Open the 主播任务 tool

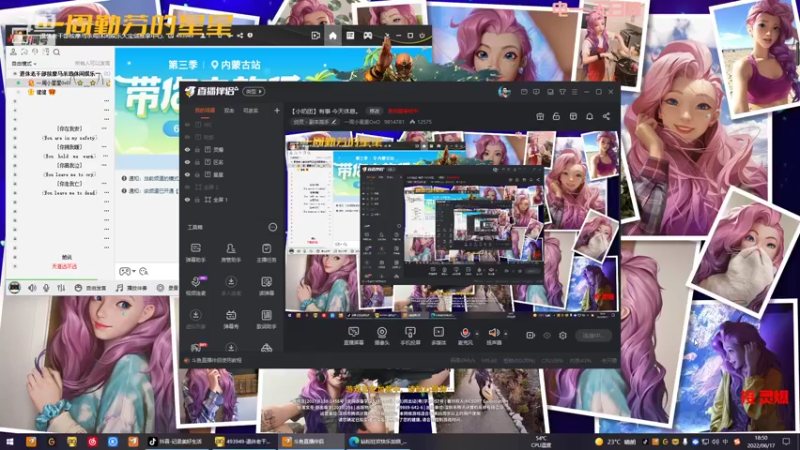(x=266, y=252)
